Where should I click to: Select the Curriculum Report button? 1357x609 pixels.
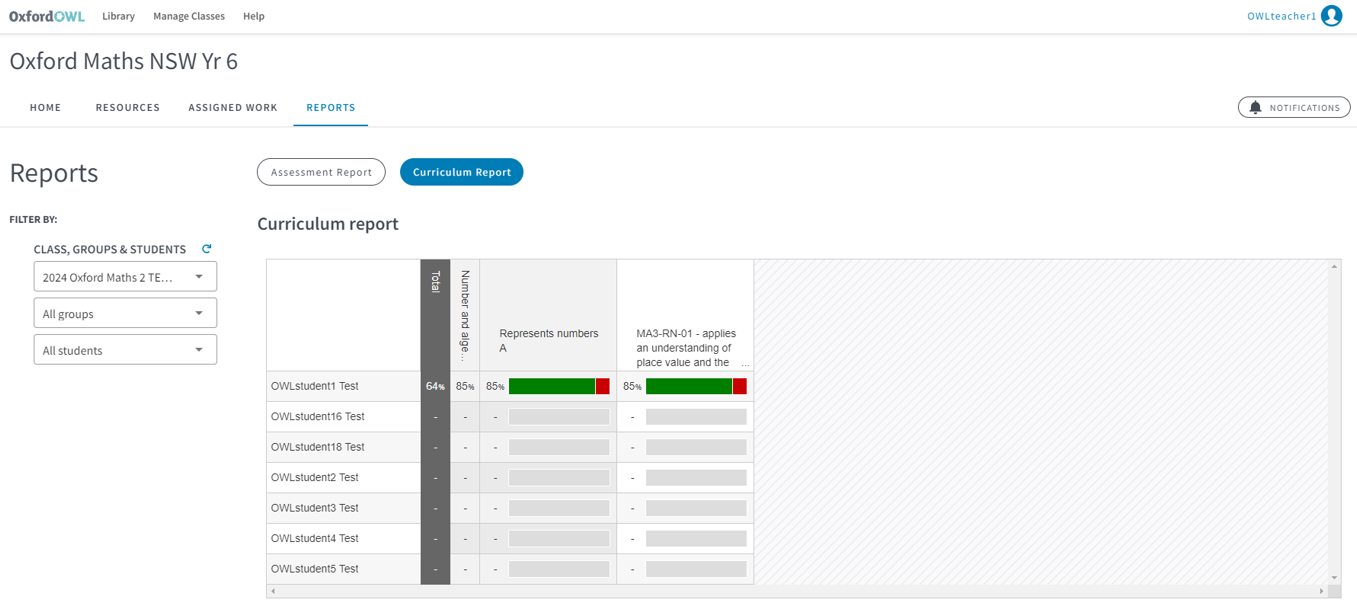click(x=462, y=172)
